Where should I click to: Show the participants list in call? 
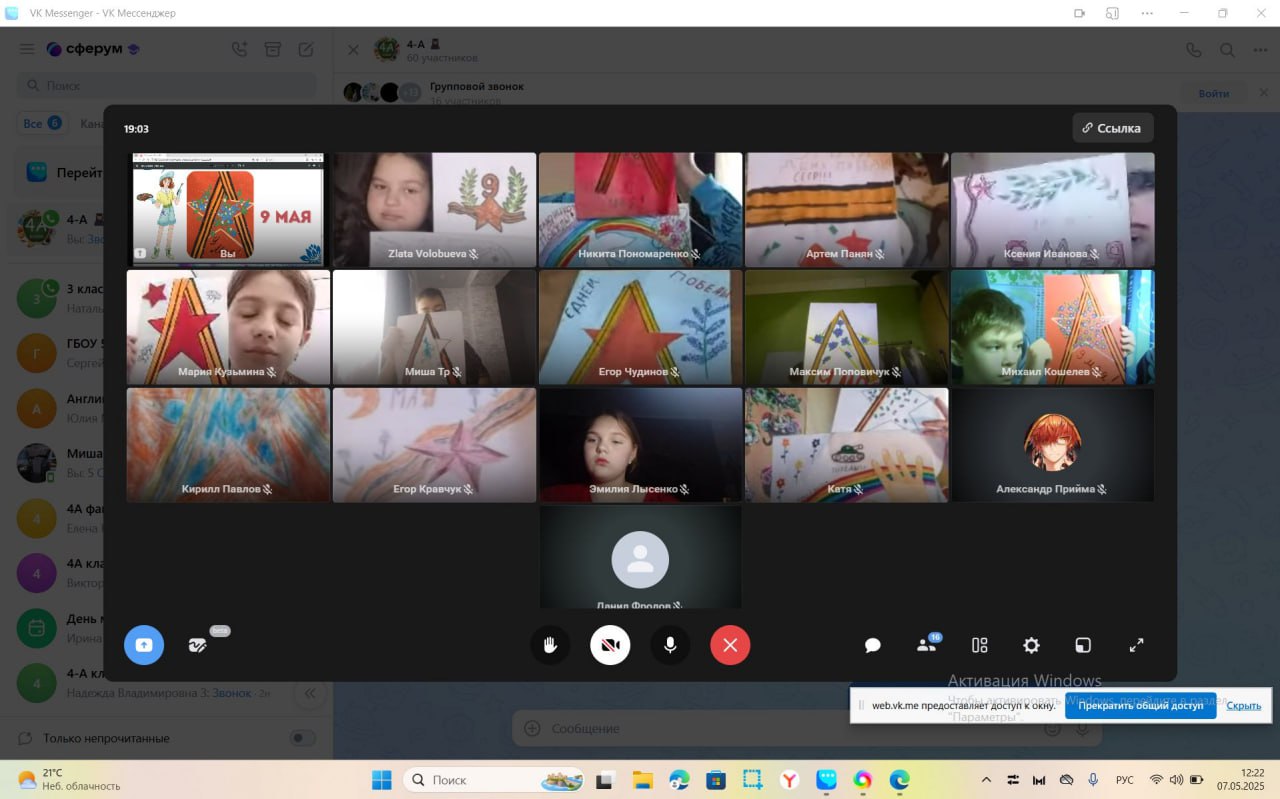[x=927, y=645]
